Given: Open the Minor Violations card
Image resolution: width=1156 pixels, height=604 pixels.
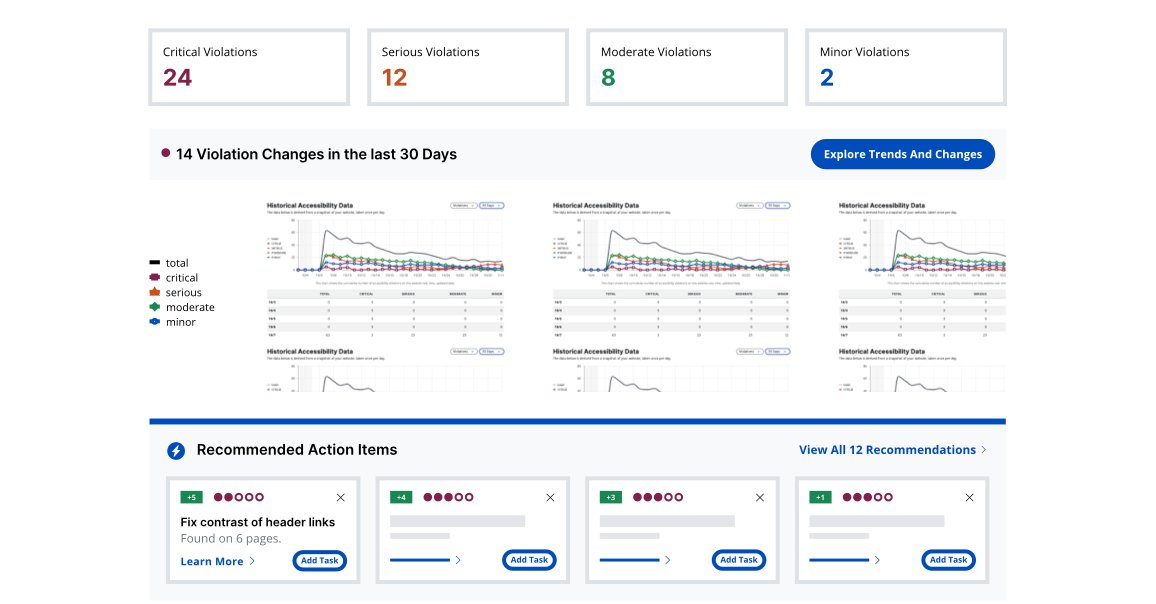Looking at the screenshot, I should 905,67.
